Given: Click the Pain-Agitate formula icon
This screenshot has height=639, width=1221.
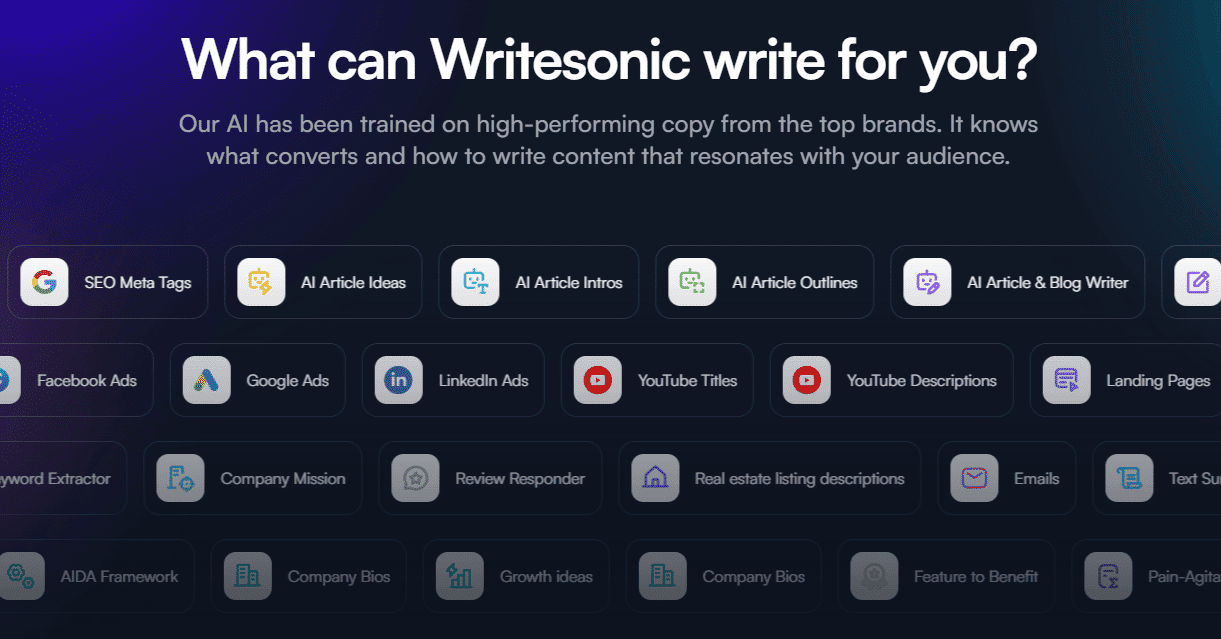Looking at the screenshot, I should (x=1108, y=576).
